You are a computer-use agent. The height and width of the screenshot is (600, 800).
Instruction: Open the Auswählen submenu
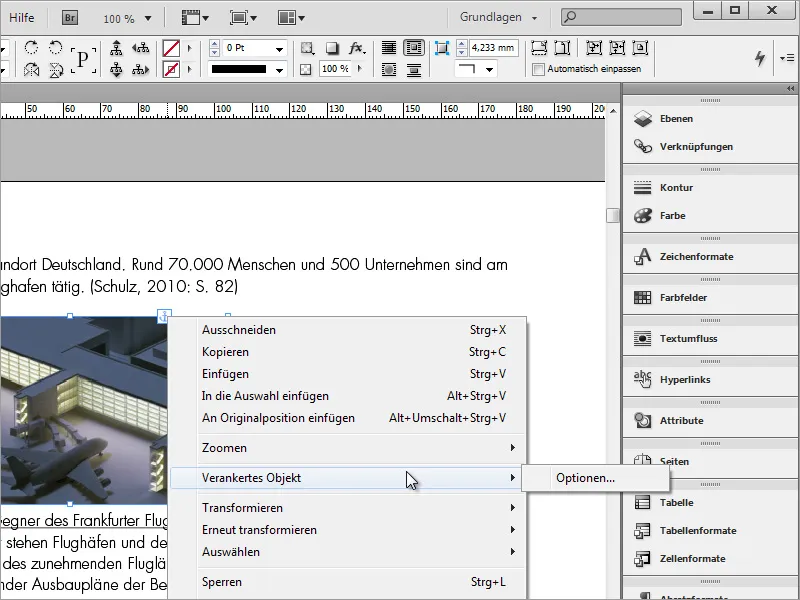coord(348,552)
